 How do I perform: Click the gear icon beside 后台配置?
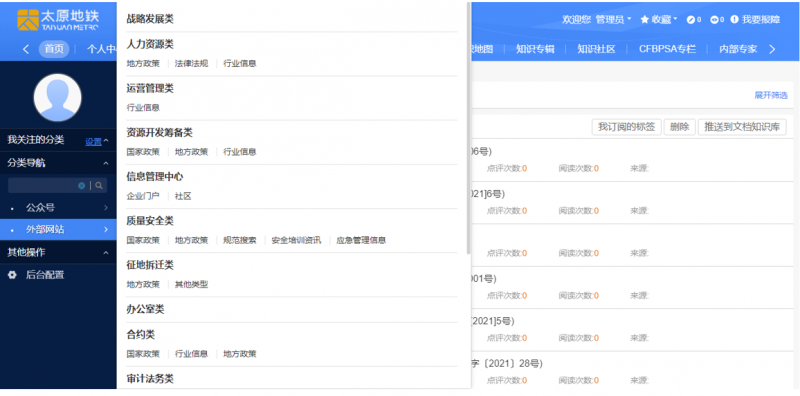[x=12, y=275]
